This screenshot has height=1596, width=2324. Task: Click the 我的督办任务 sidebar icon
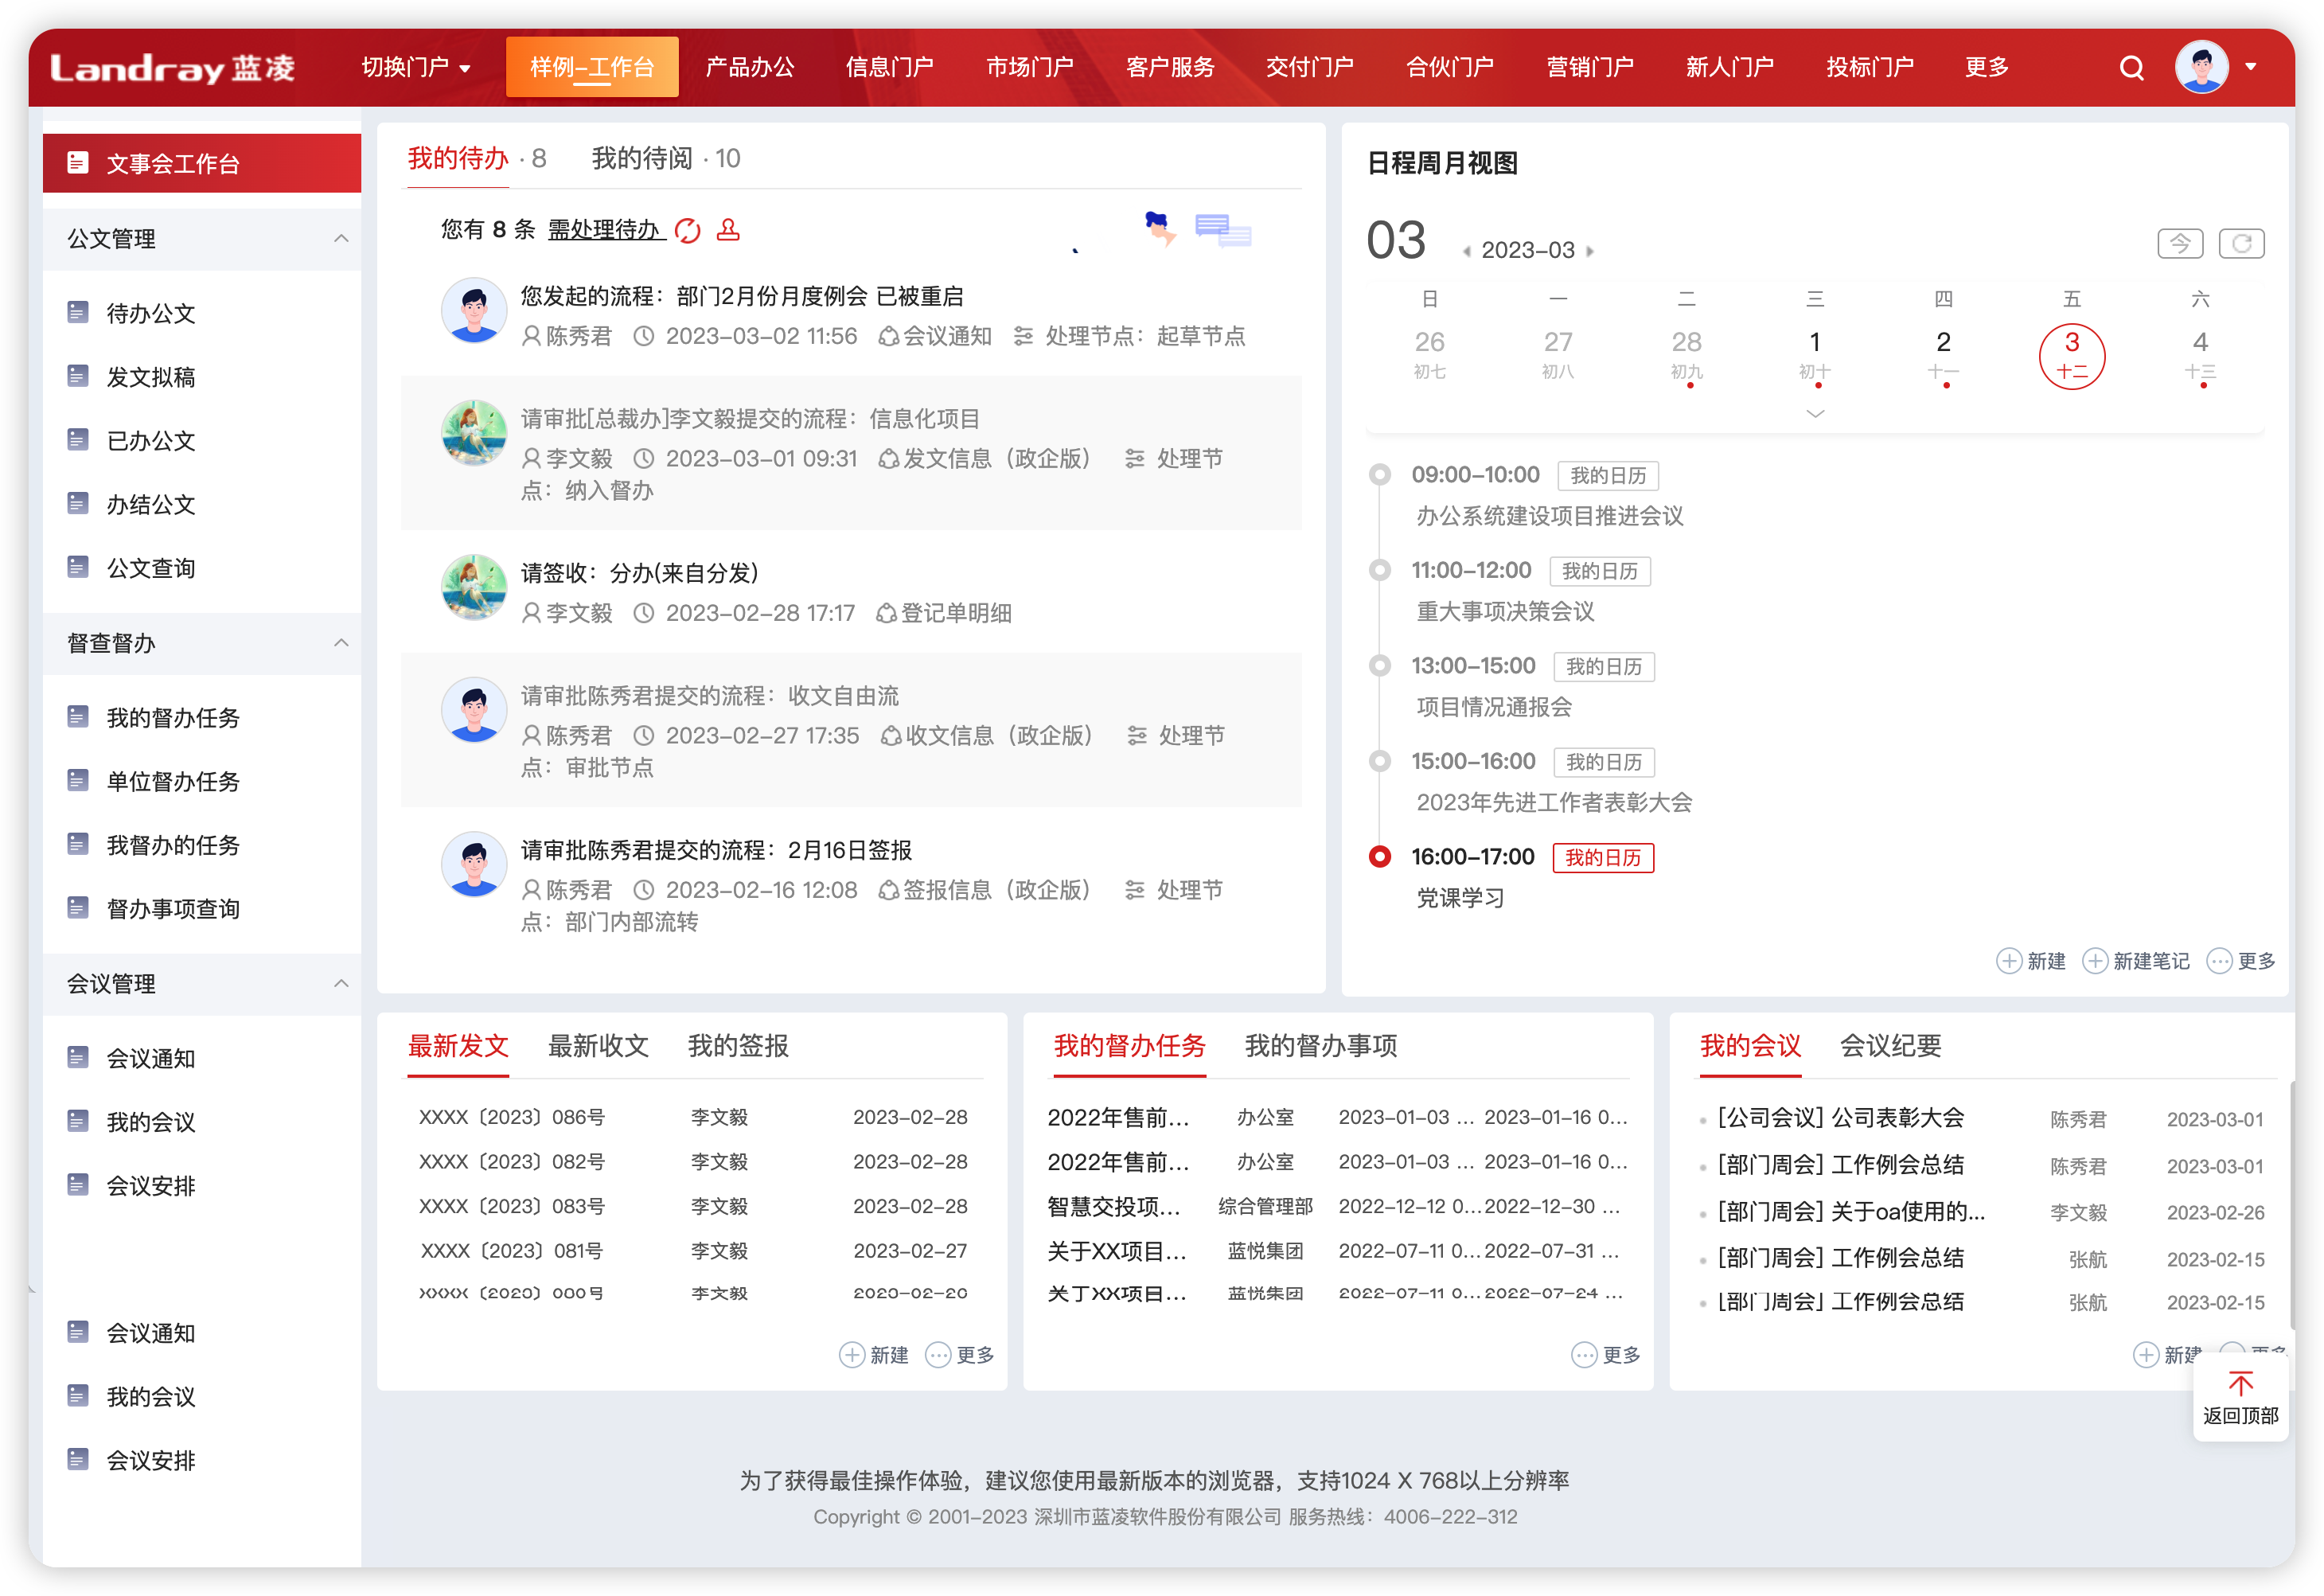(78, 717)
